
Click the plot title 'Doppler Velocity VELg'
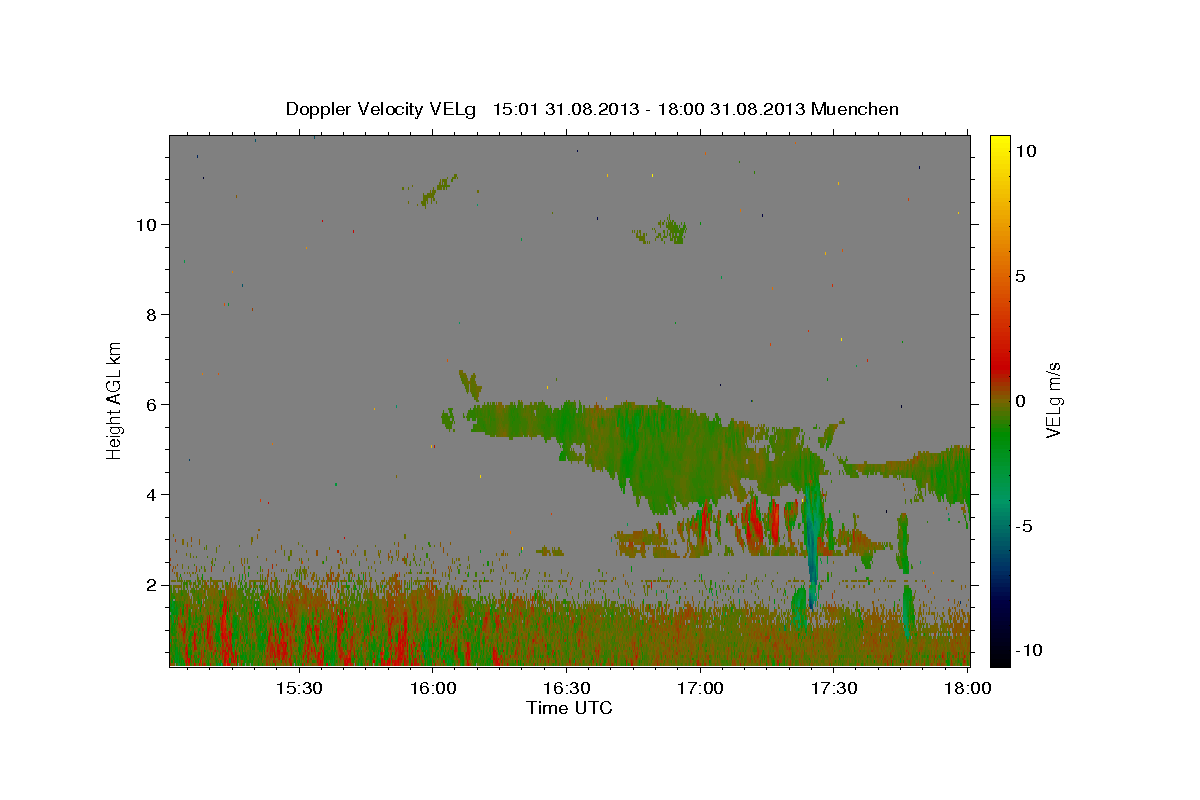(383, 109)
